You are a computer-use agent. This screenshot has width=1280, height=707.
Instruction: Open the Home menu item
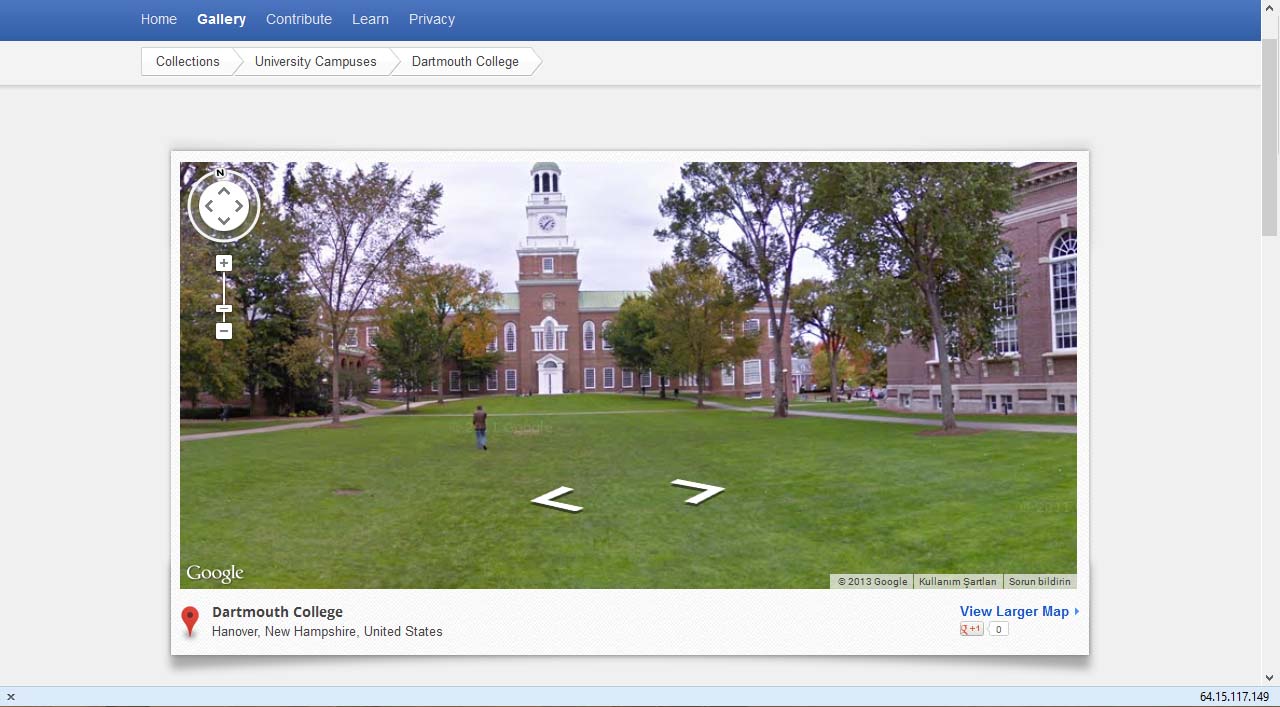[x=159, y=19]
